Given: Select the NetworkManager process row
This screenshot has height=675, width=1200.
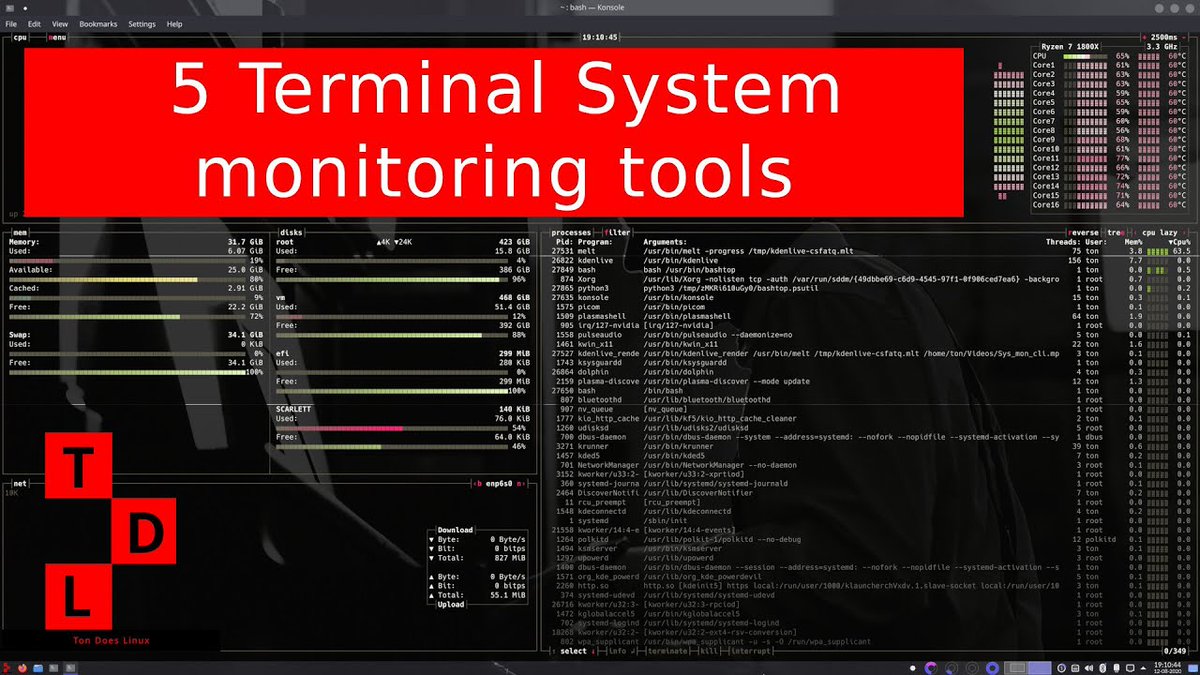Looking at the screenshot, I should point(870,465).
